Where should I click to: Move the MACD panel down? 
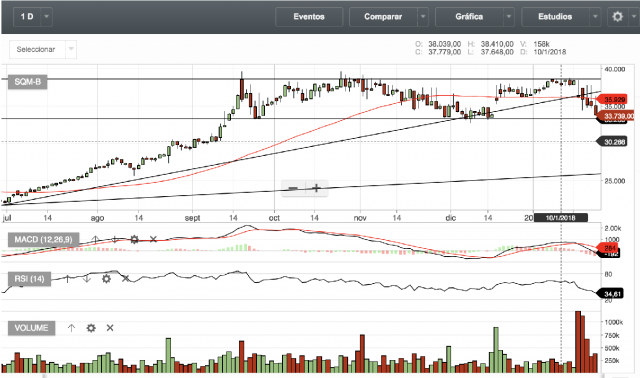click(x=115, y=240)
